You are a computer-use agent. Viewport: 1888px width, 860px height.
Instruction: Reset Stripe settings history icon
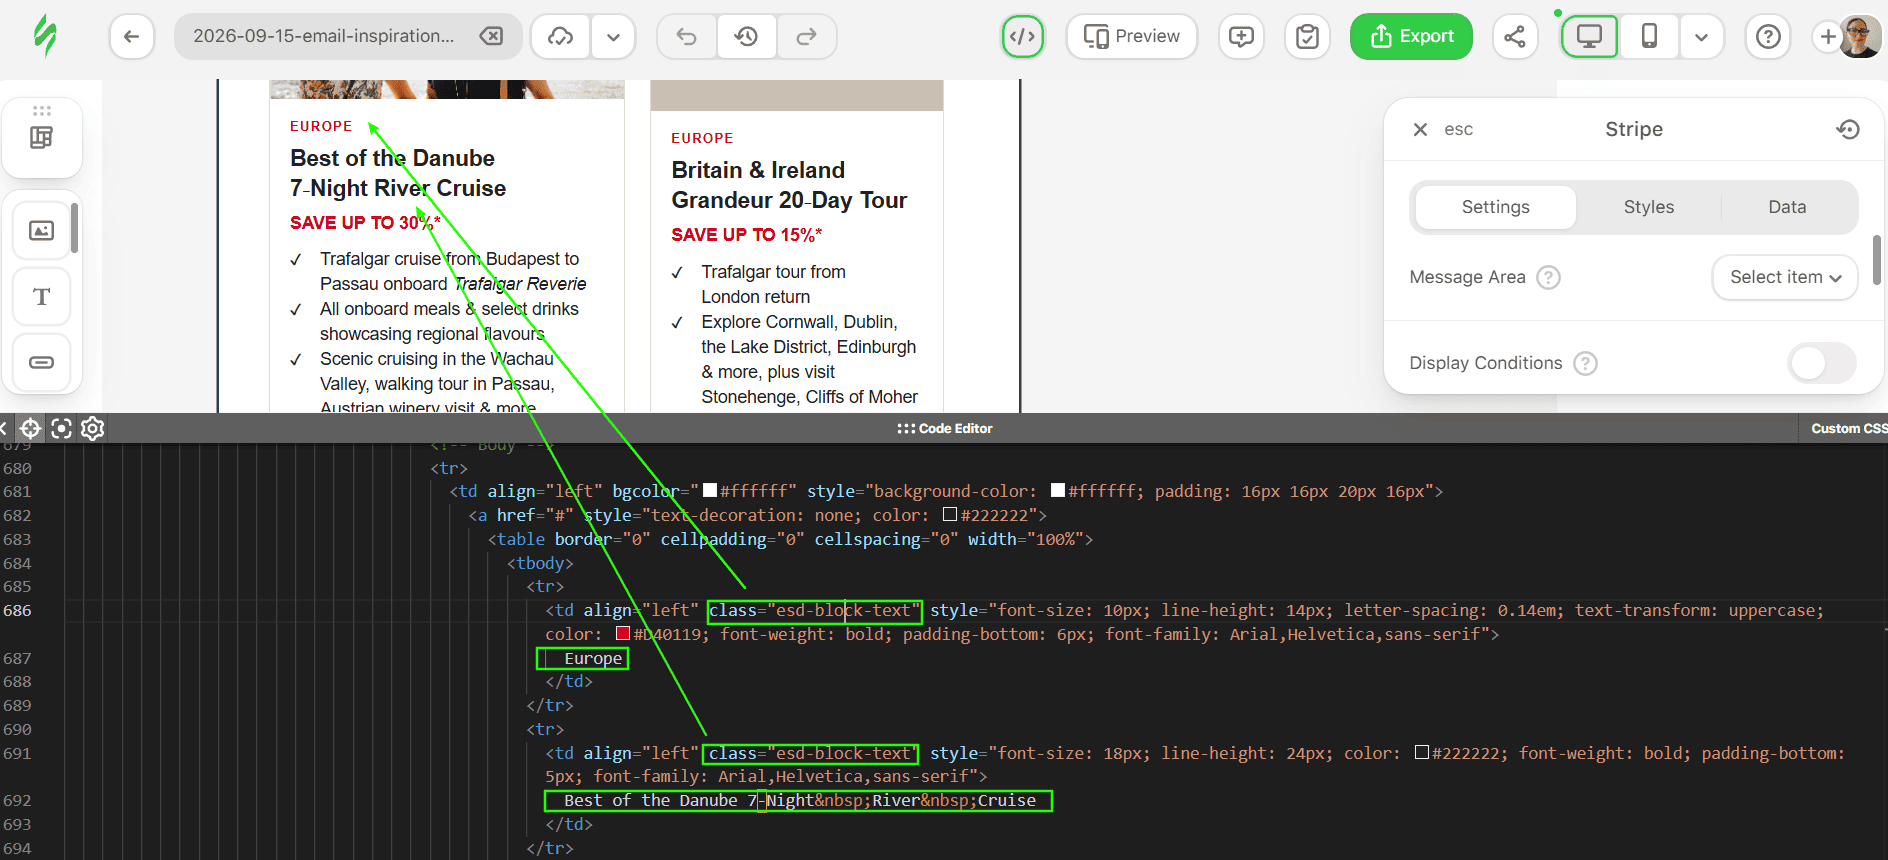point(1848,129)
